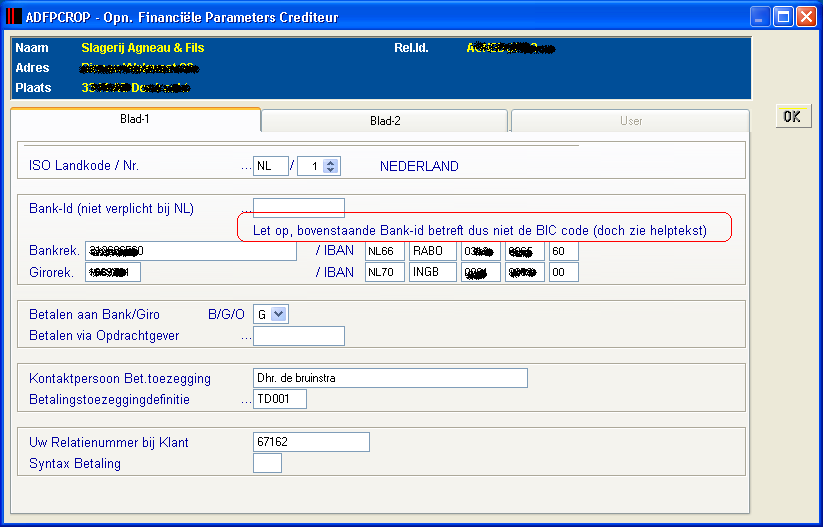
Task: Click the Let op Bank-id warning text
Action: click(x=480, y=230)
